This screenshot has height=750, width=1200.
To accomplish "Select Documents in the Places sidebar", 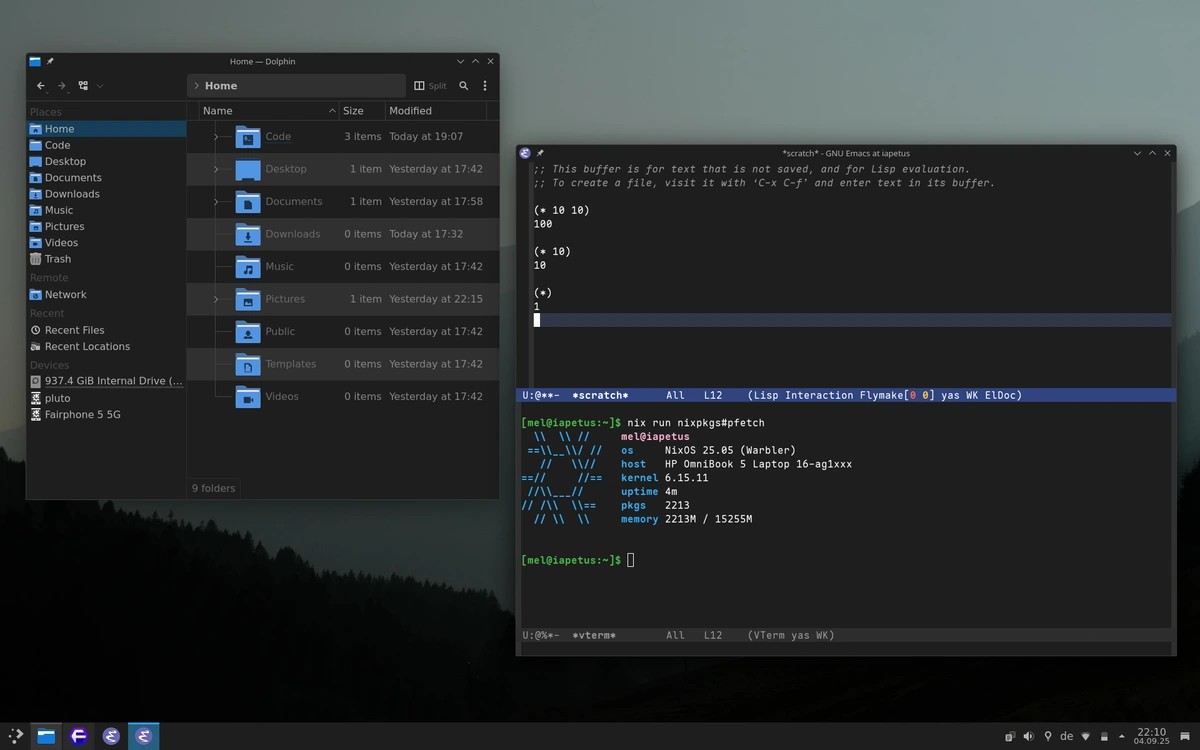I will (73, 178).
